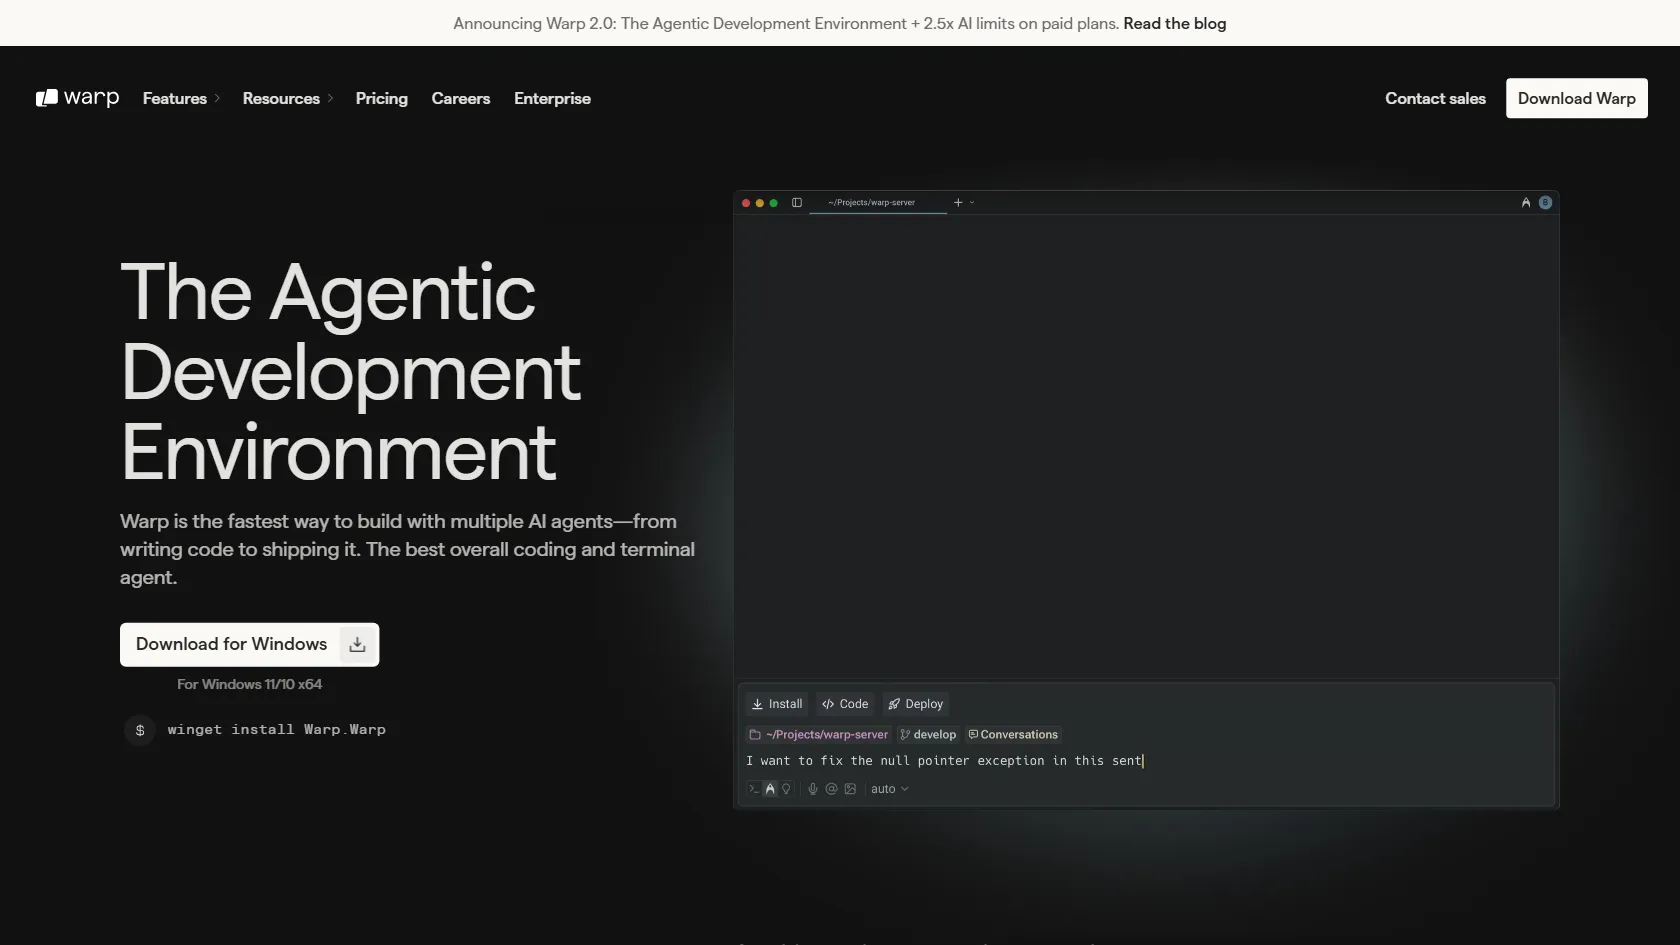This screenshot has width=1680, height=945.
Task: Add a new terminal tab with plus icon
Action: pyautogui.click(x=958, y=202)
